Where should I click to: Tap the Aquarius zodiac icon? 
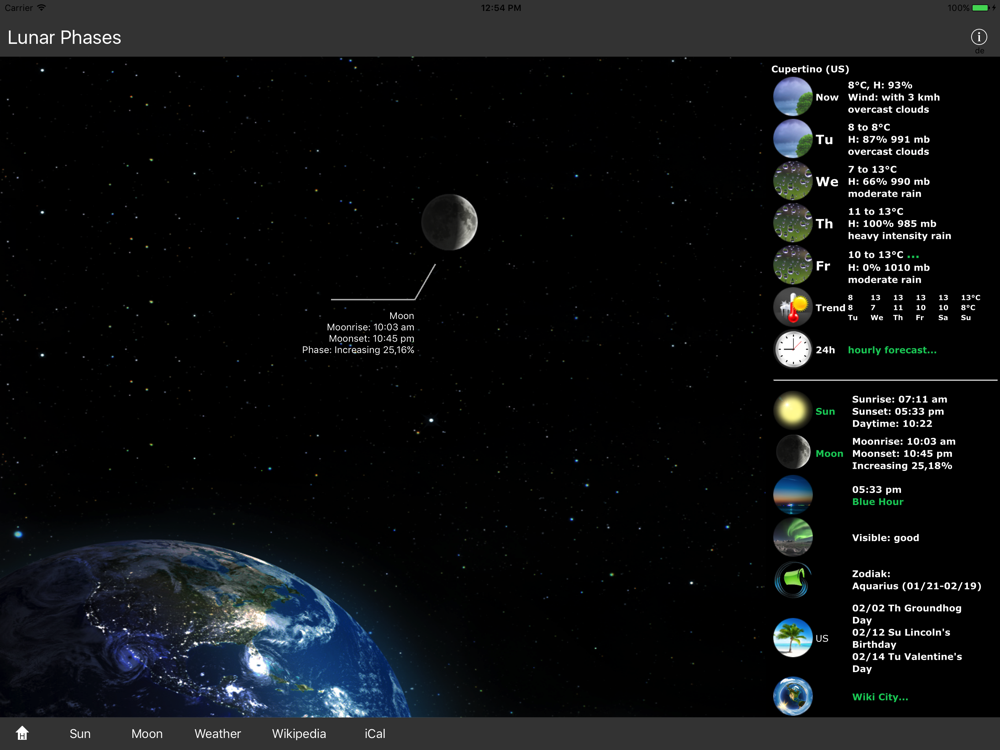[793, 579]
